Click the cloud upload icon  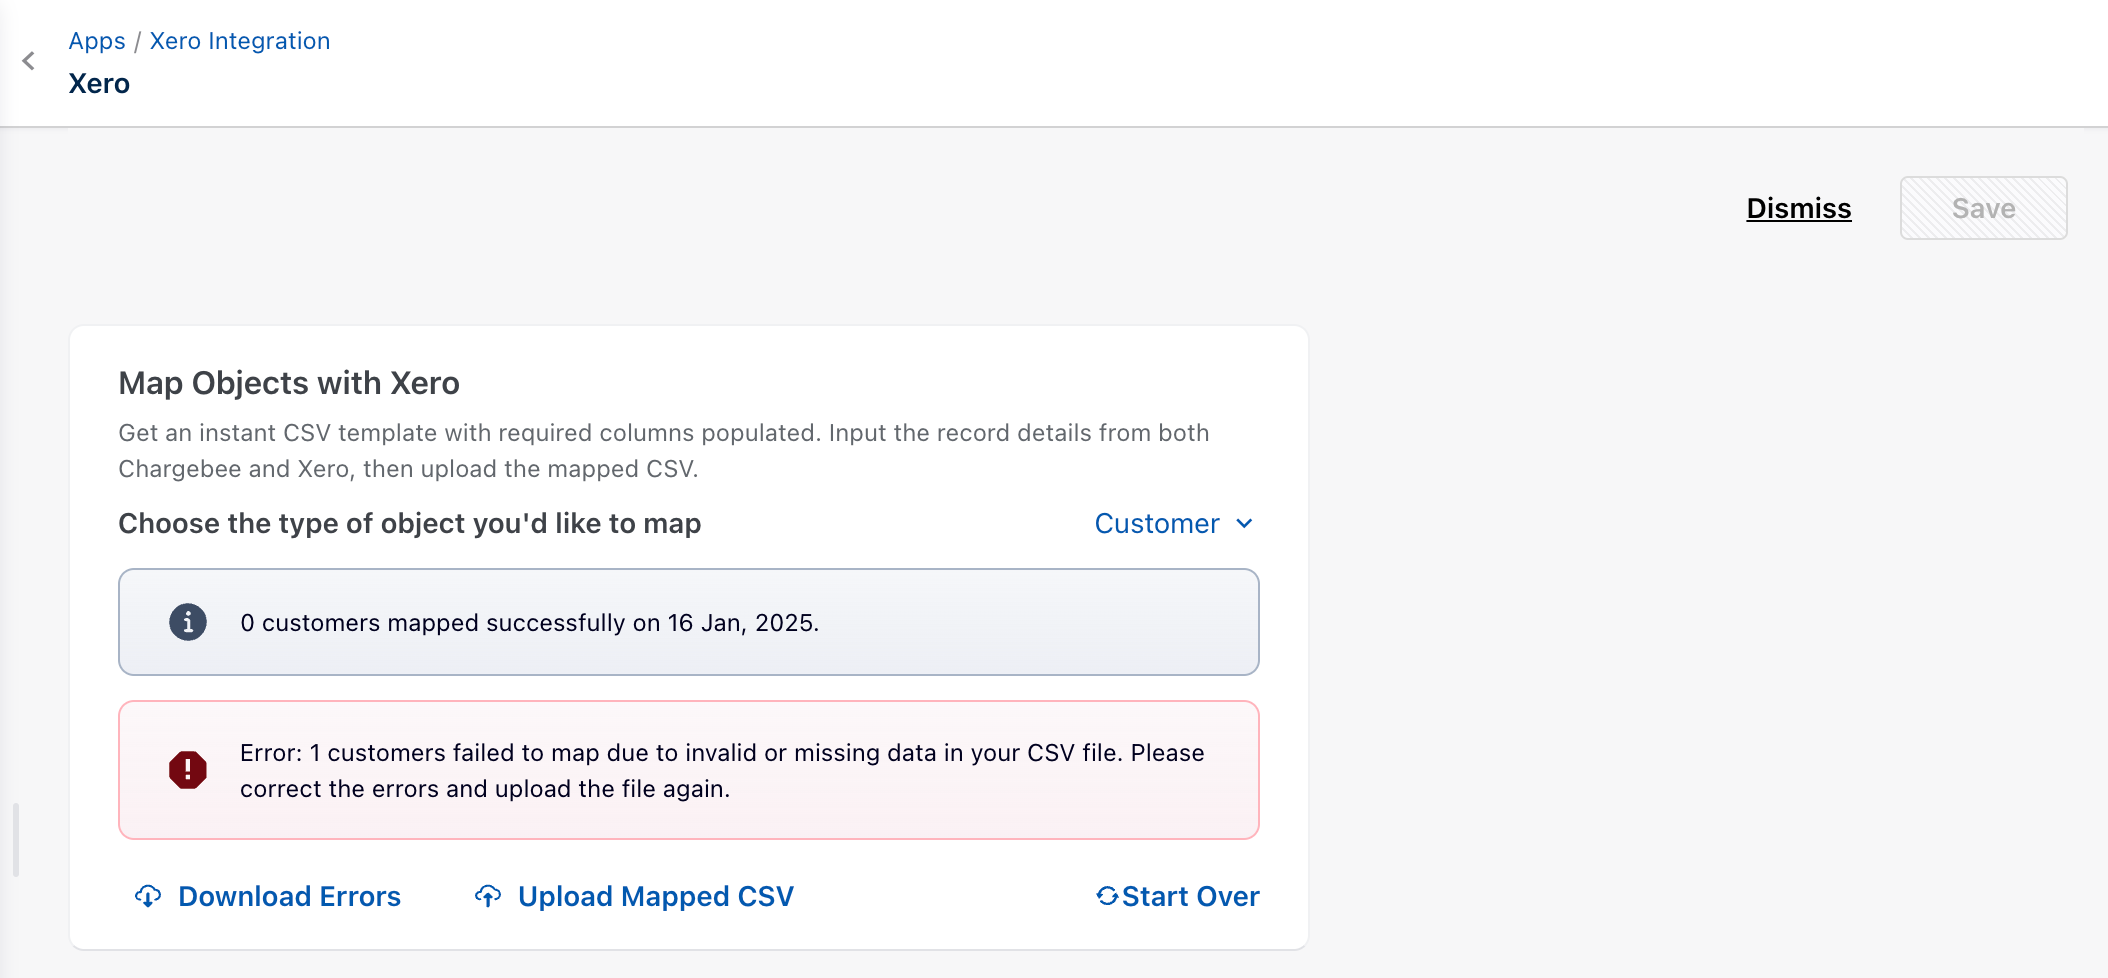click(x=488, y=896)
